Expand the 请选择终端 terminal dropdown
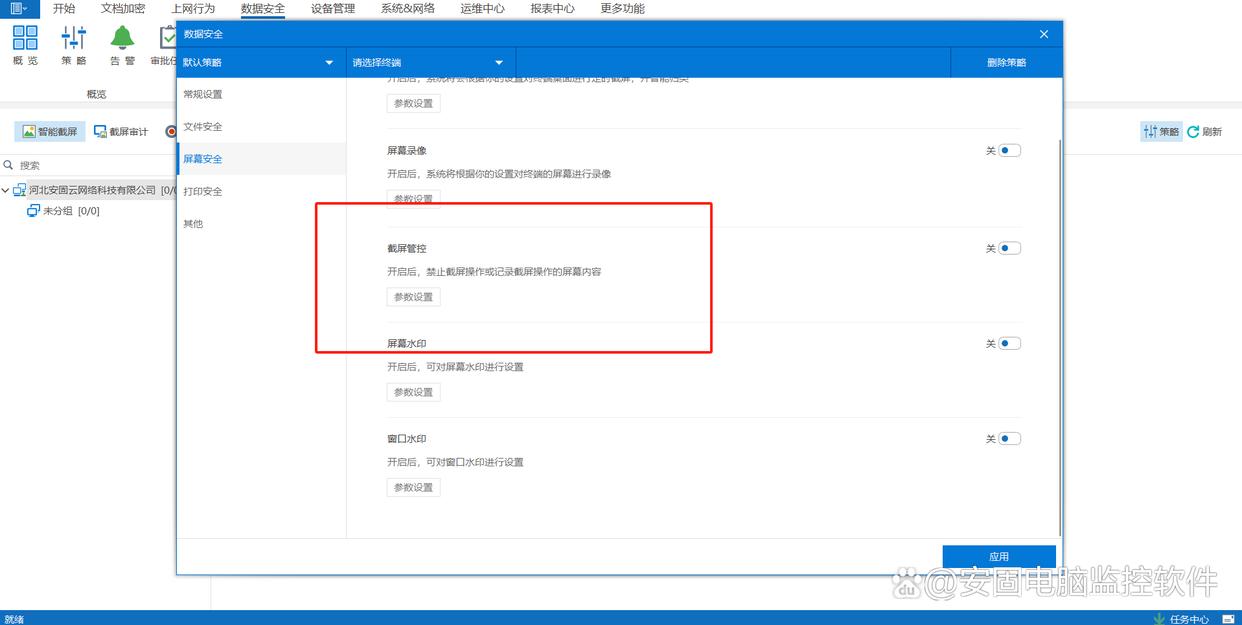The width and height of the screenshot is (1242, 625). tap(430, 62)
